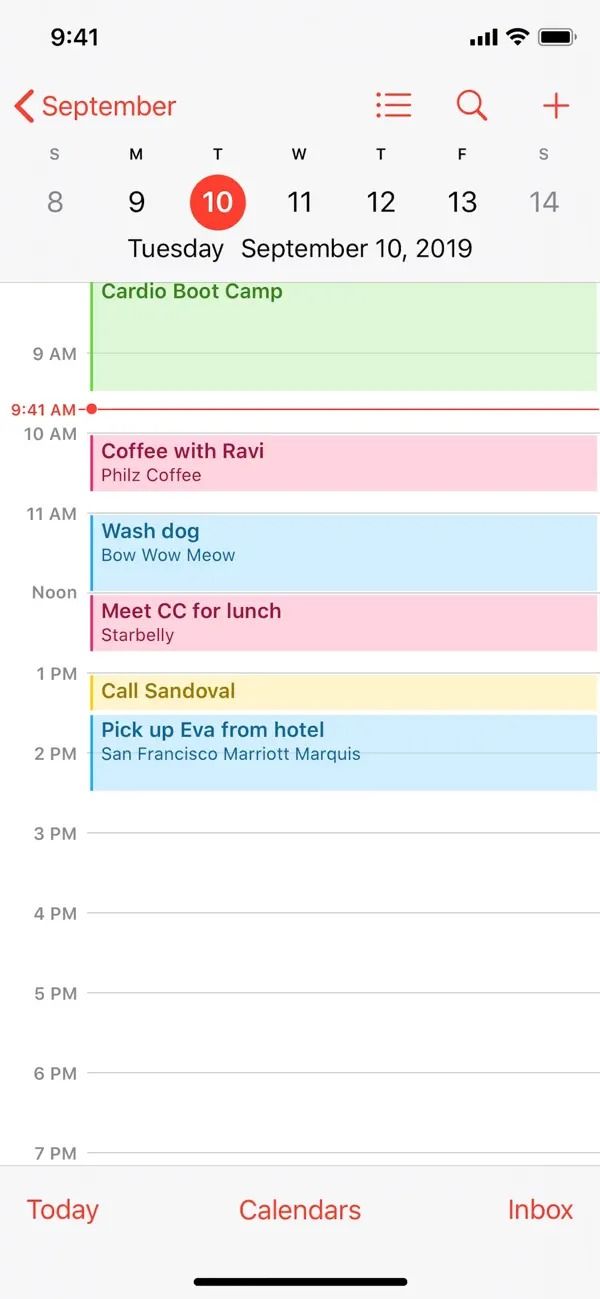Tap the cellular signal icon
The height and width of the screenshot is (1299, 600).
(484, 36)
